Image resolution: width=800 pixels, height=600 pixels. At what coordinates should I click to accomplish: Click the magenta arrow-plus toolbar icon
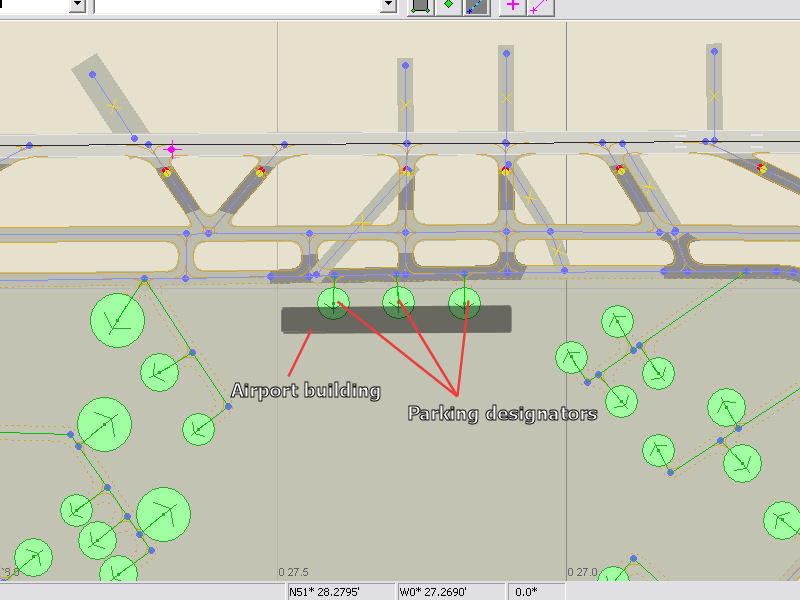[540, 5]
